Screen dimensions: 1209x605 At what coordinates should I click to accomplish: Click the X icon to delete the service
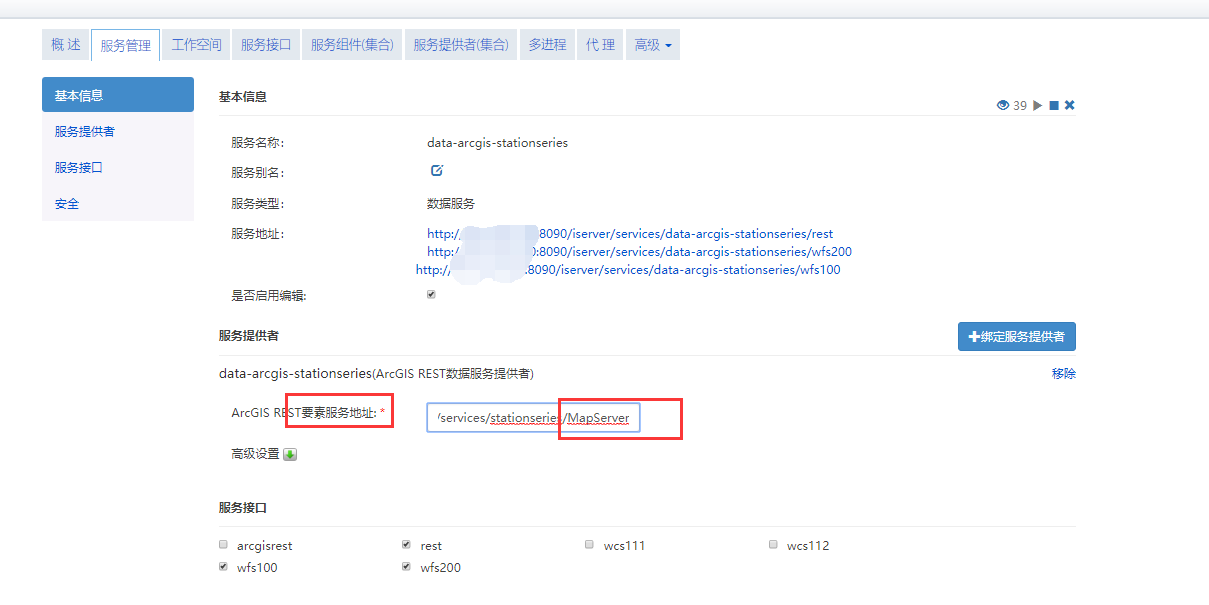click(x=1070, y=105)
